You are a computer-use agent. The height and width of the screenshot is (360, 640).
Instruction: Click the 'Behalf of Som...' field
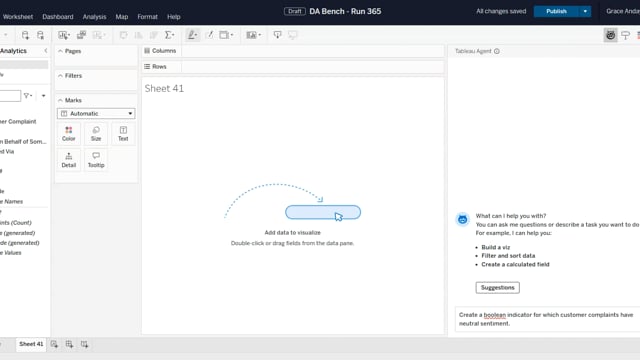(x=23, y=142)
